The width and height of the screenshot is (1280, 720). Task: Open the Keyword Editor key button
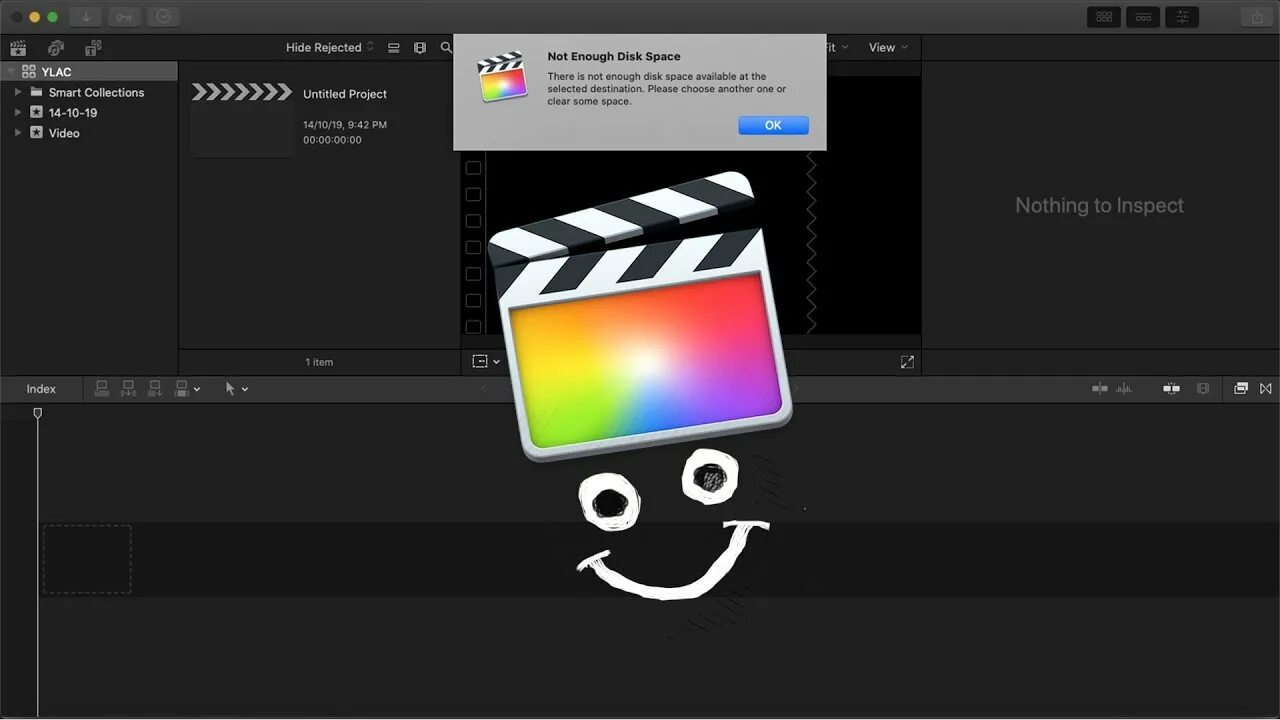(125, 17)
